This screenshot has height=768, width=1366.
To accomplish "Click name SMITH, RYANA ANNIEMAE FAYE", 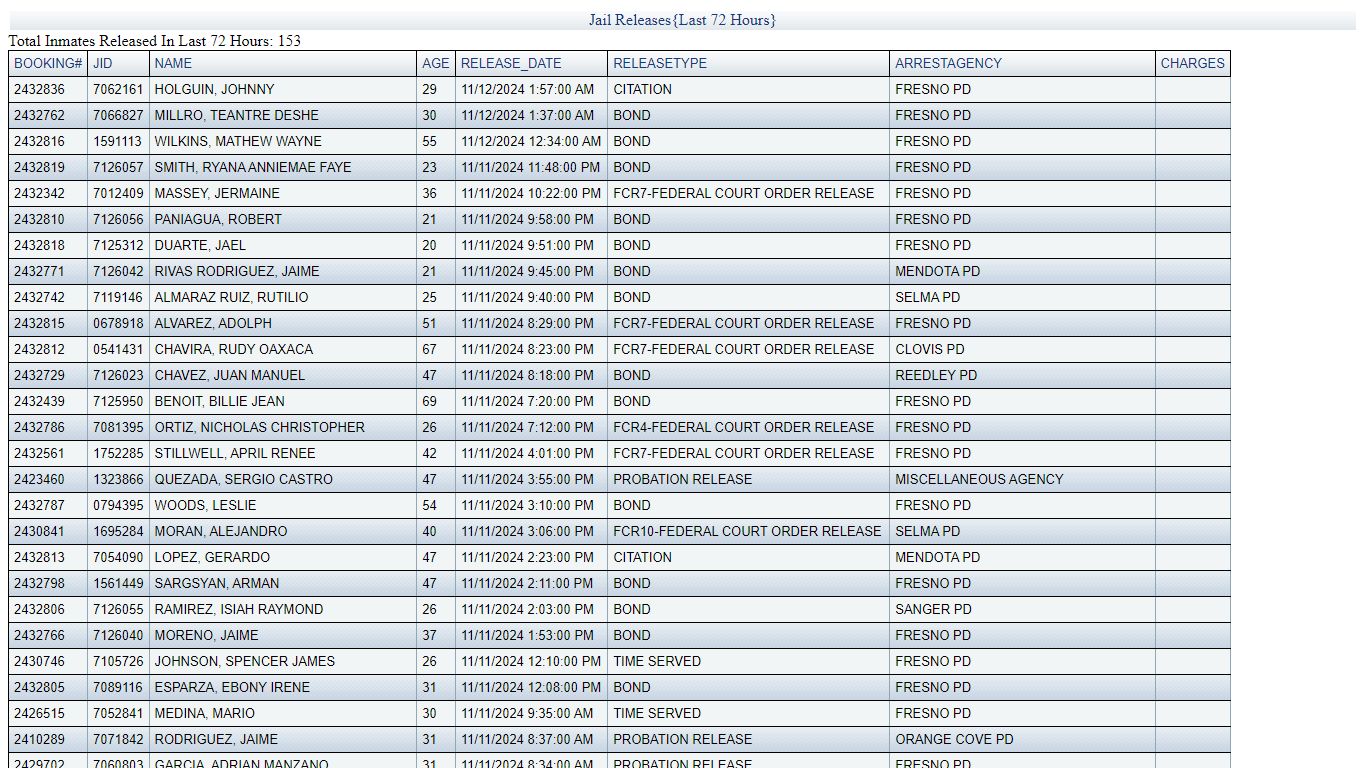I will (253, 167).
